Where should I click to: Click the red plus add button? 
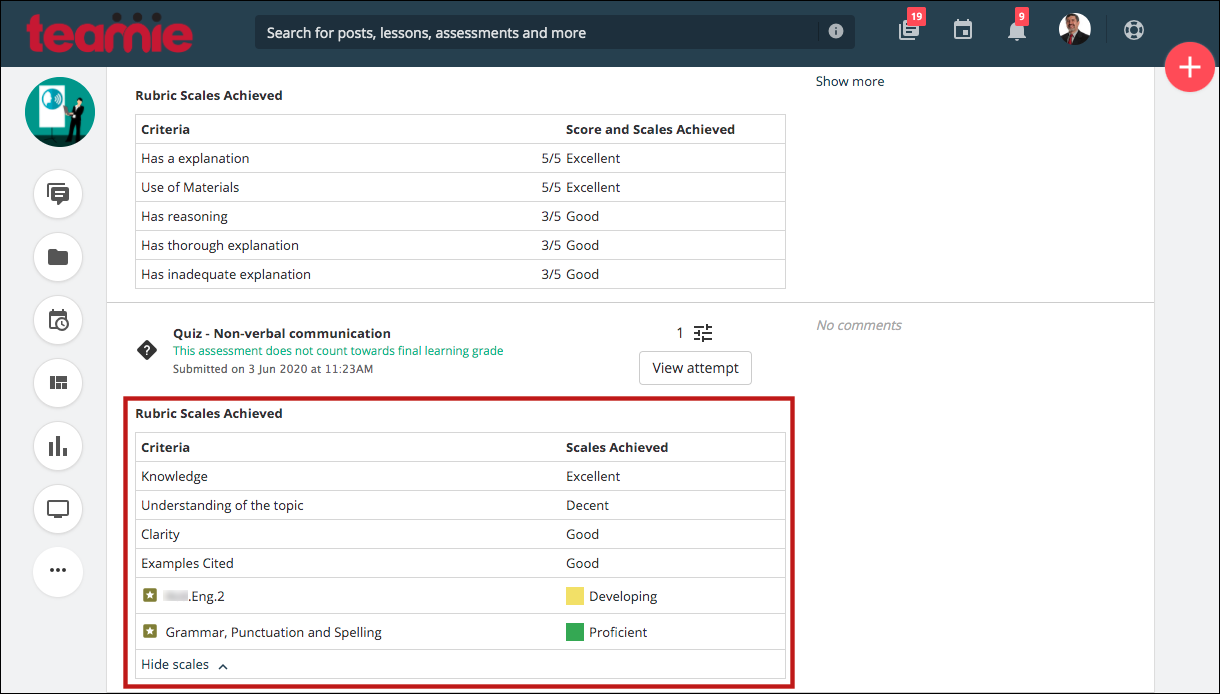pos(1189,68)
